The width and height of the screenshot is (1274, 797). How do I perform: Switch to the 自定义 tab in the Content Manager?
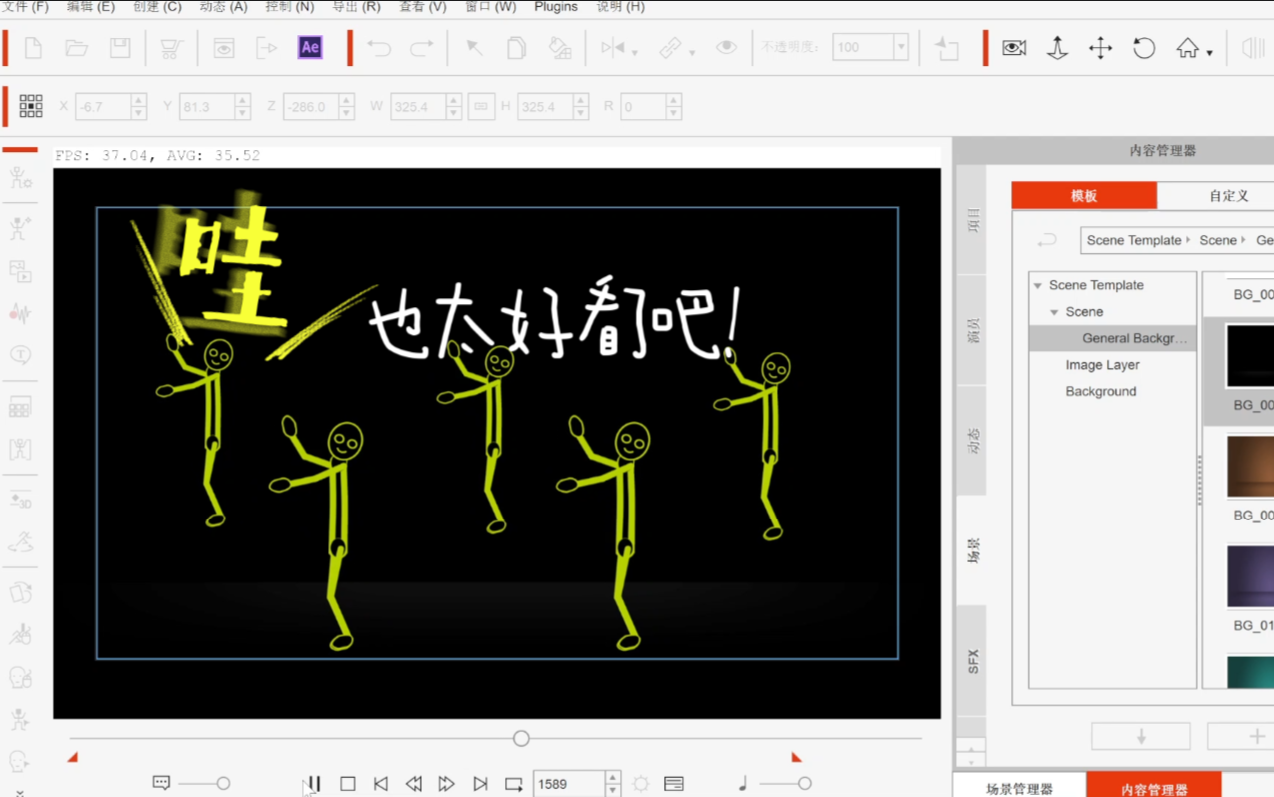[1227, 196]
